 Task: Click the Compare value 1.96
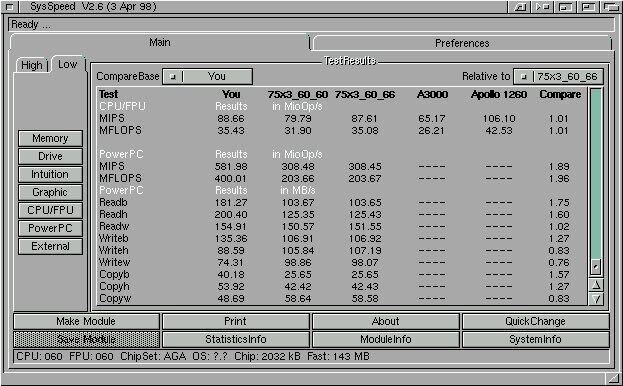pos(559,179)
